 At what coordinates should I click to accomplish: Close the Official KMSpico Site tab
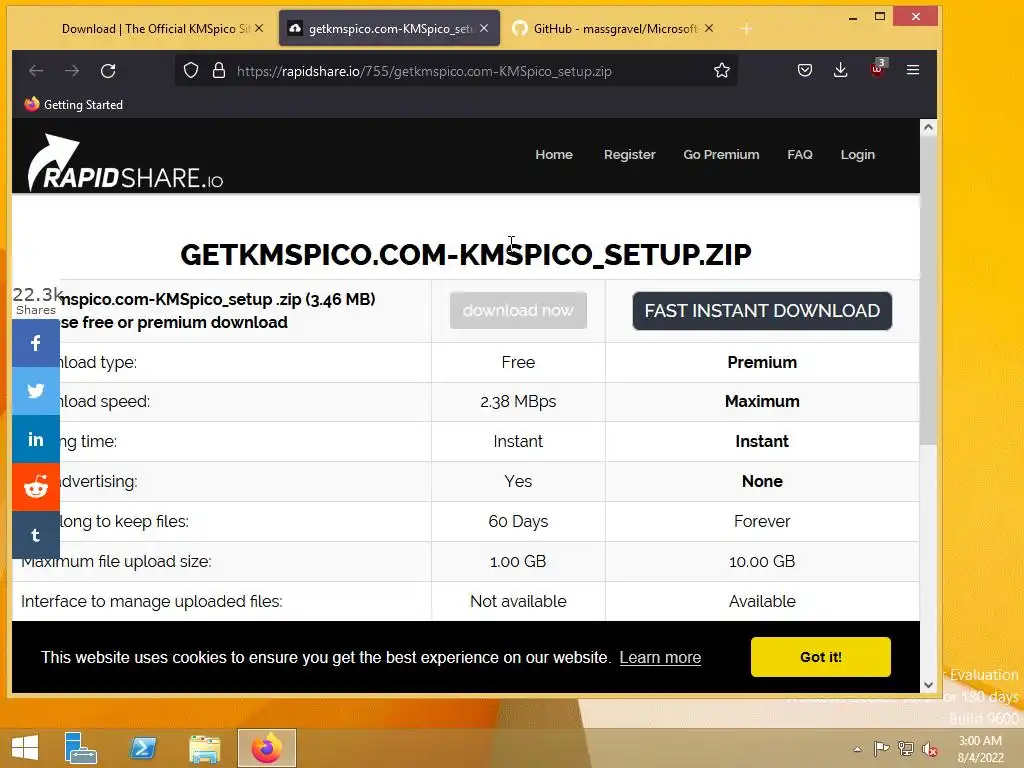click(259, 28)
